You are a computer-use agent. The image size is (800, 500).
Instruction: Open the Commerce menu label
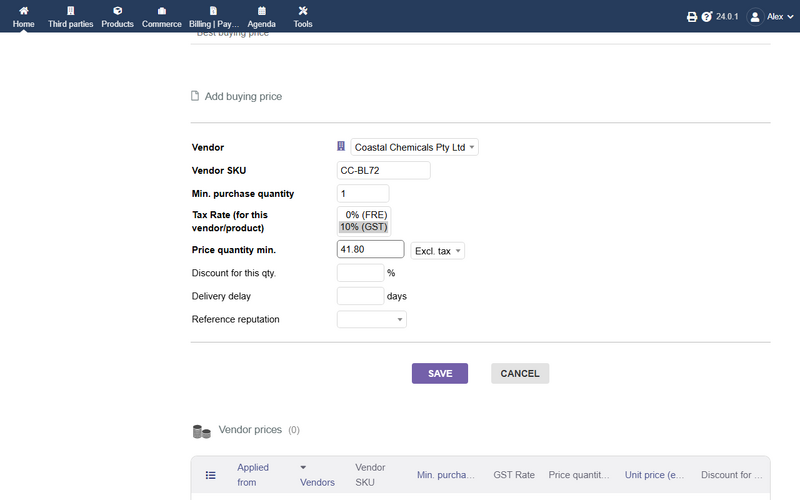[x=162, y=24]
